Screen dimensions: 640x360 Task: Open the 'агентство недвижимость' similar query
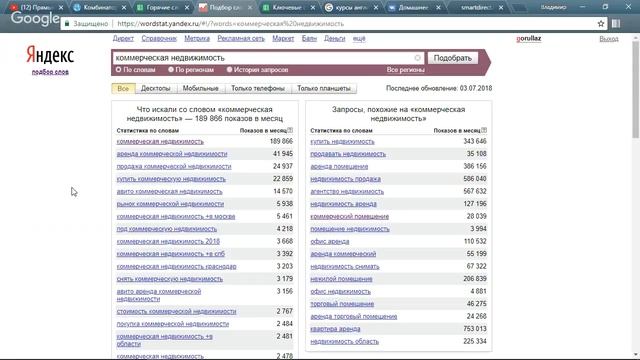[347, 191]
